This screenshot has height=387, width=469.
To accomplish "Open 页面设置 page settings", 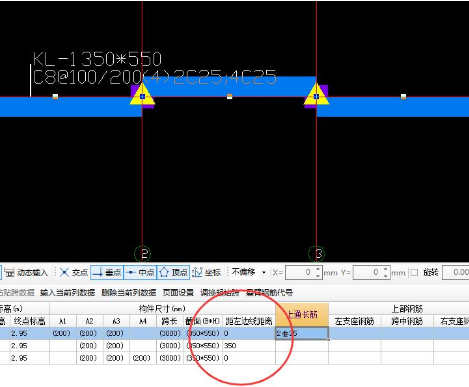I will [178, 293].
